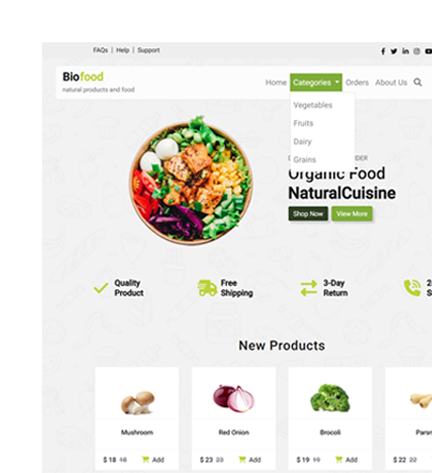Viewport: 432px width, 473px height.
Task: Open the Instagram social icon
Action: pos(417,51)
